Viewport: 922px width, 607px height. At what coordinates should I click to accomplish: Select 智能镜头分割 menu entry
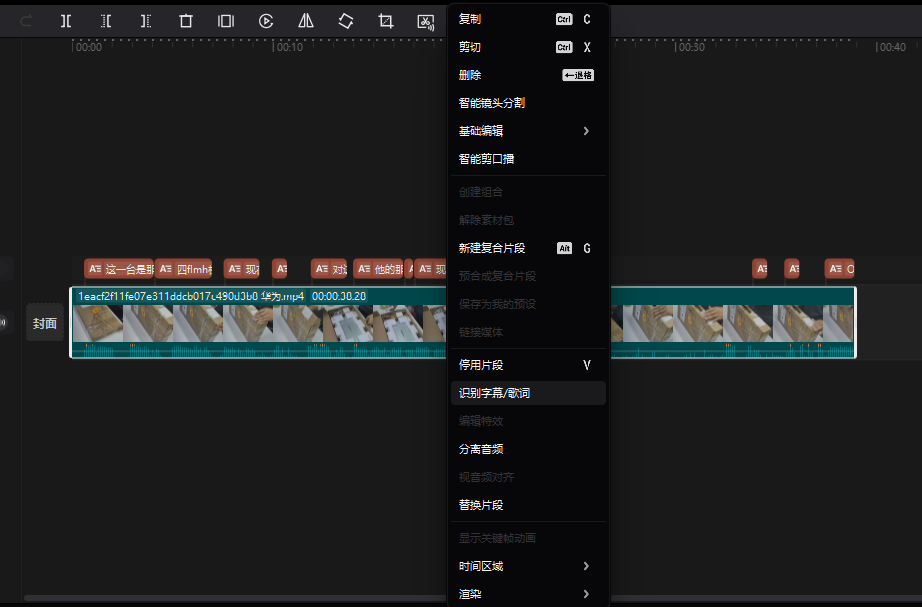click(x=528, y=103)
